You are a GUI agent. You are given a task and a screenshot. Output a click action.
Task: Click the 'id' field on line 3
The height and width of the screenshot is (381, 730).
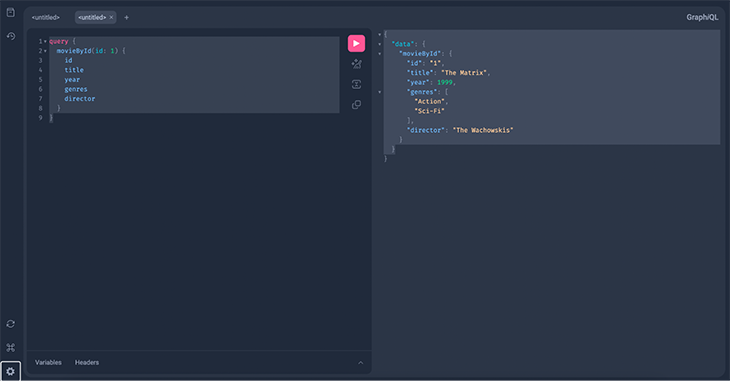coord(68,61)
